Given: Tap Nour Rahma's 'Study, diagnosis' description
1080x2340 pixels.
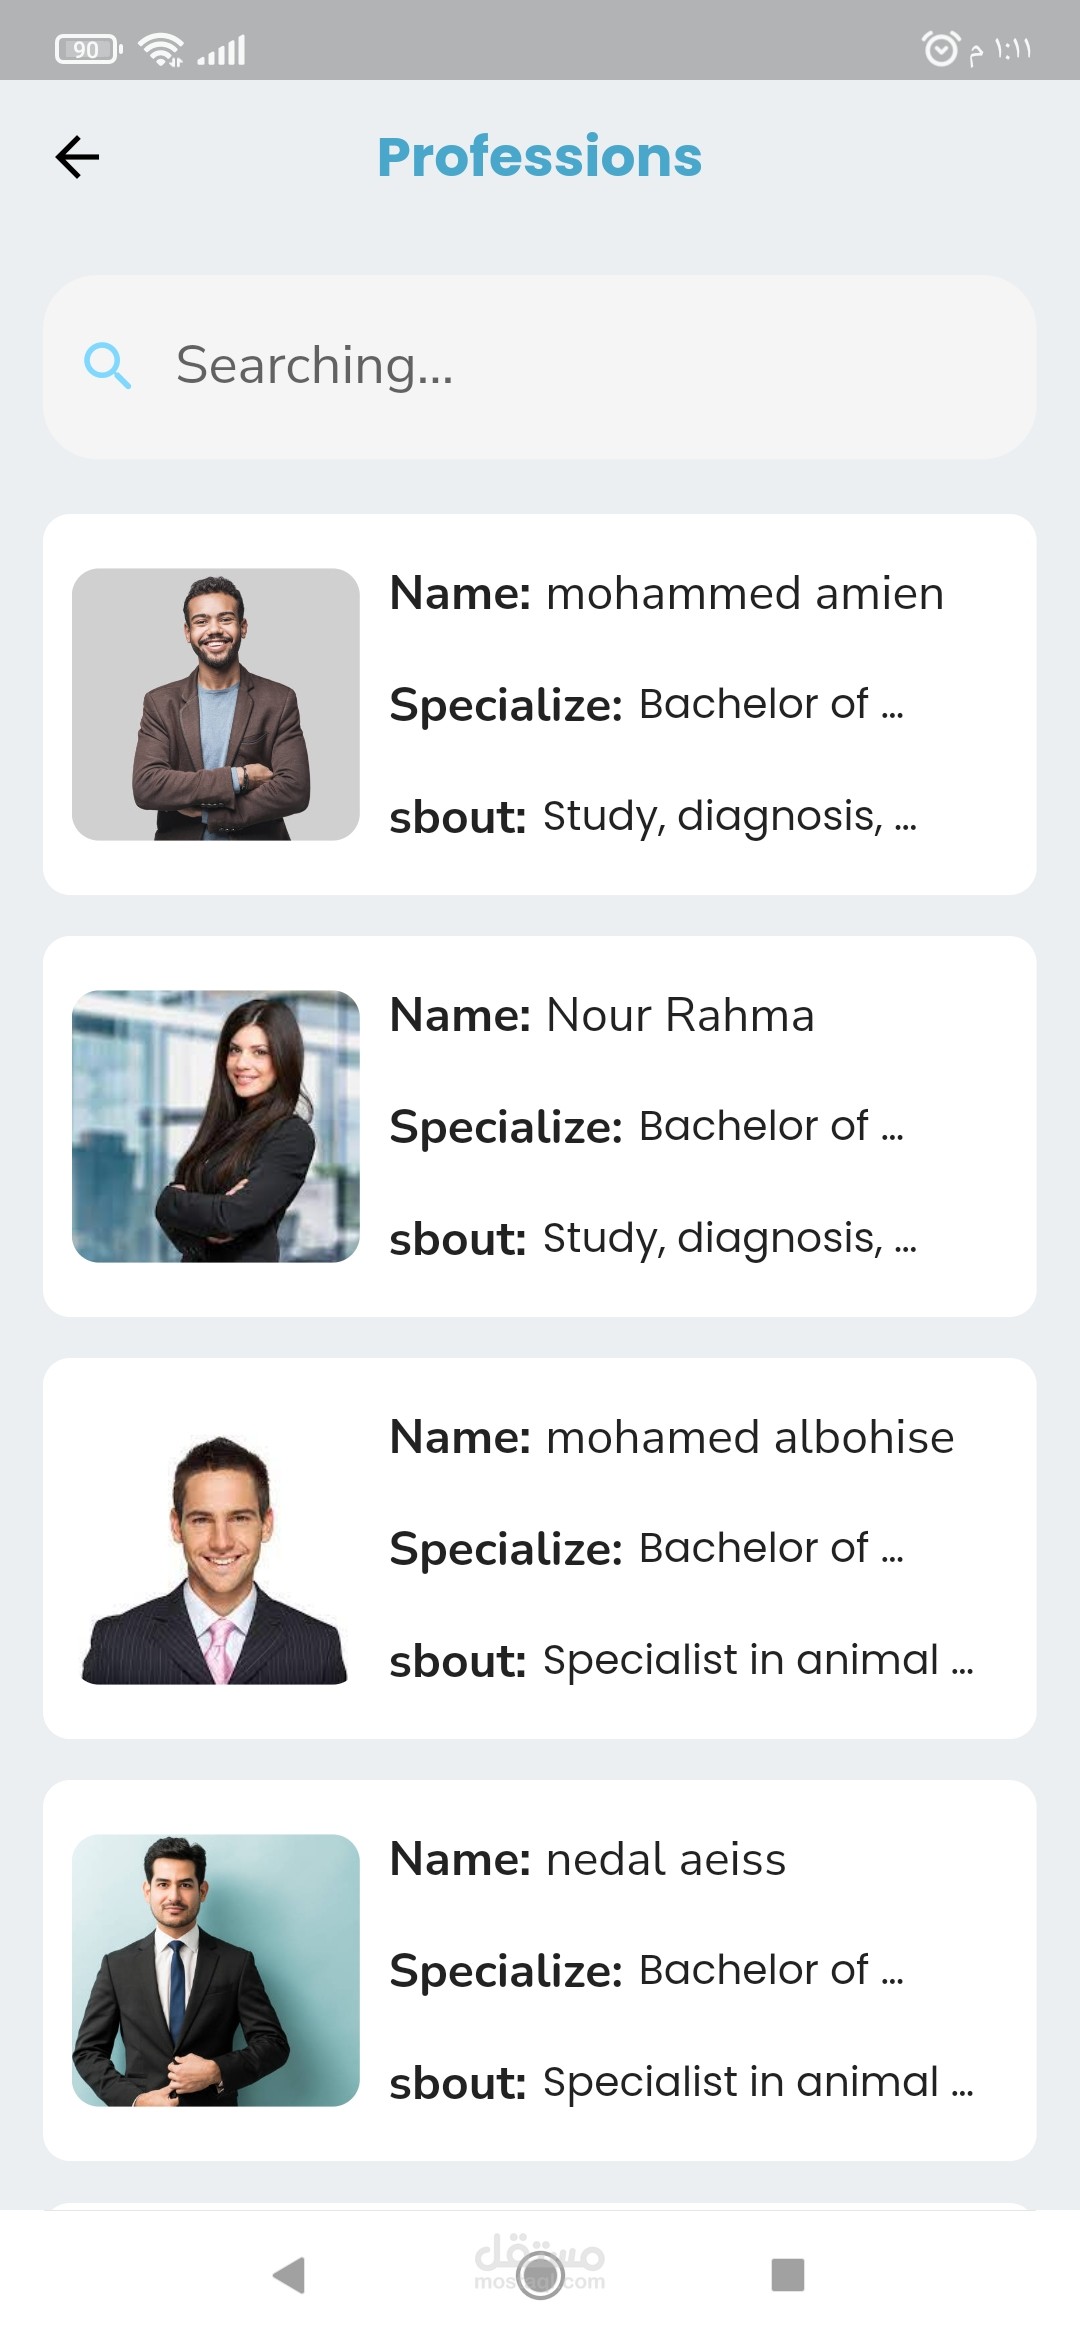Looking at the screenshot, I should click(x=729, y=1238).
